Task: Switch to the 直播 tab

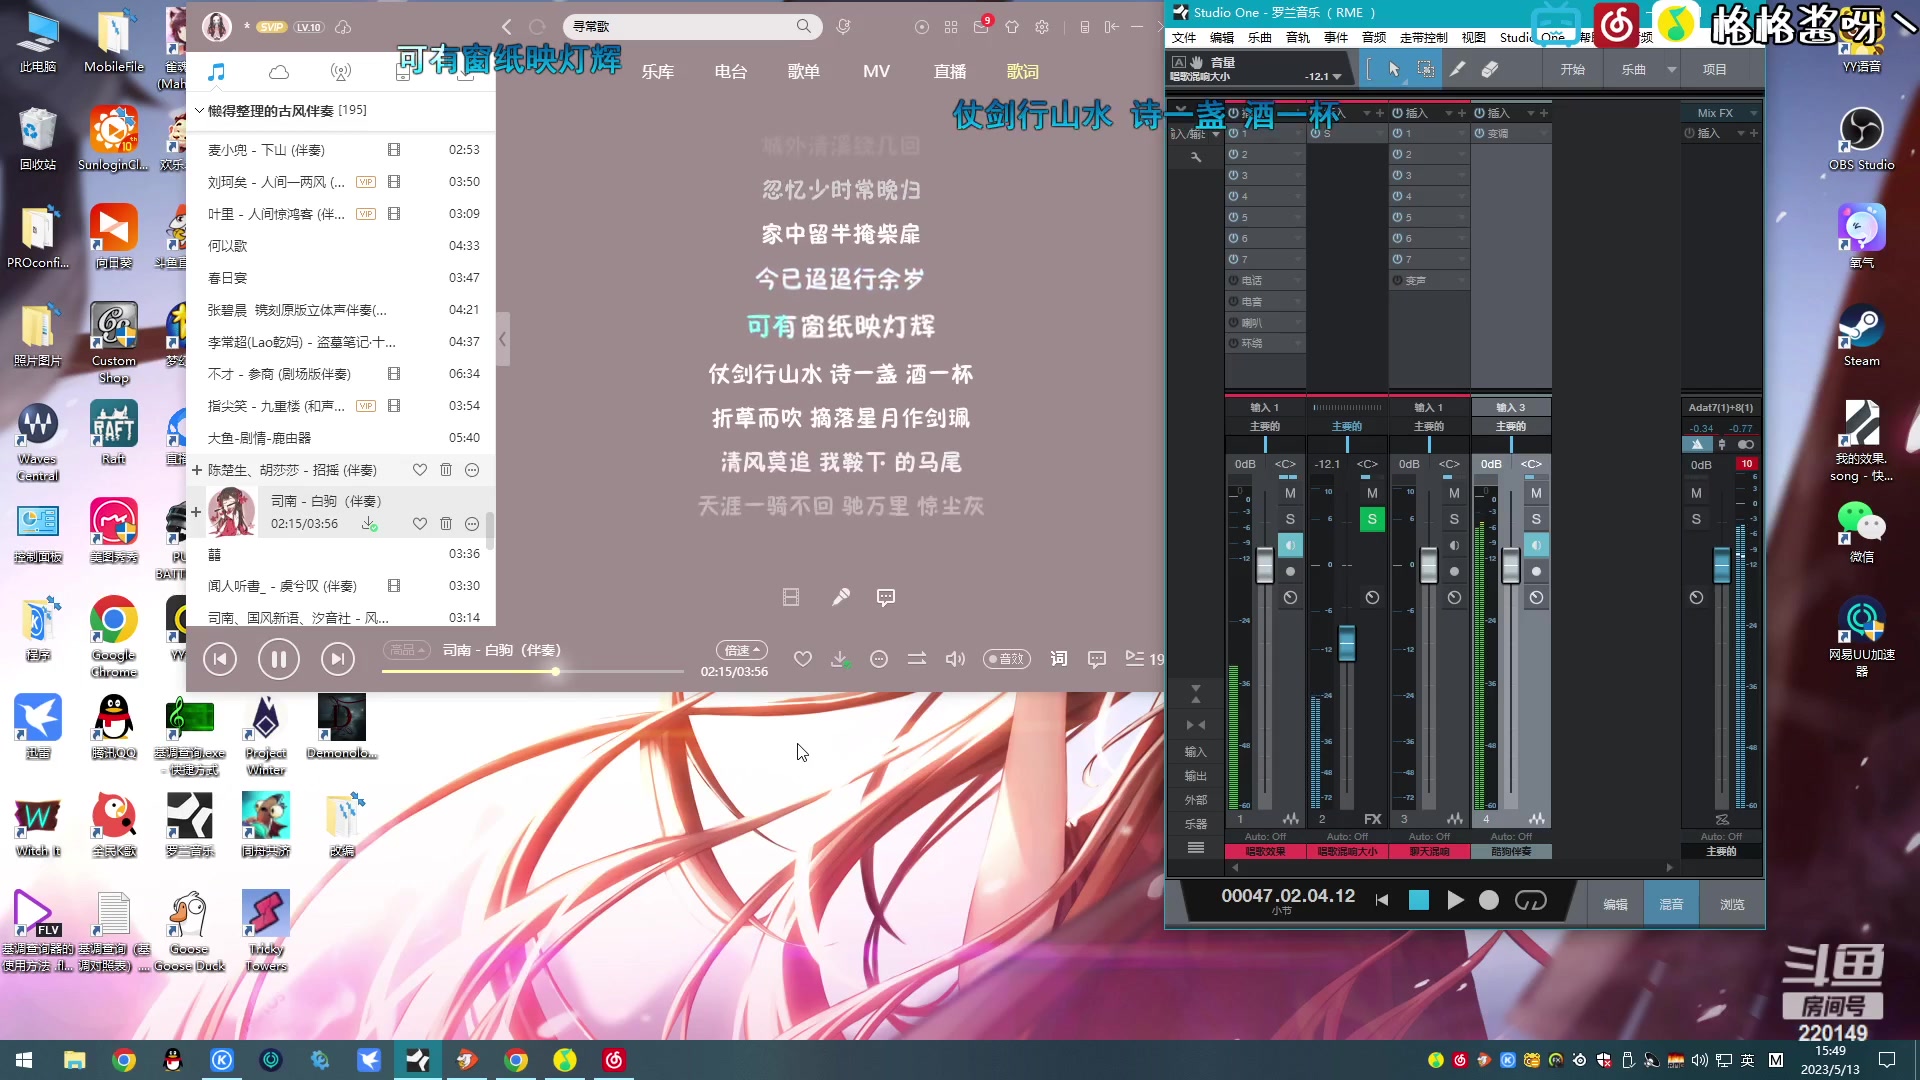Action: pyautogui.click(x=950, y=72)
